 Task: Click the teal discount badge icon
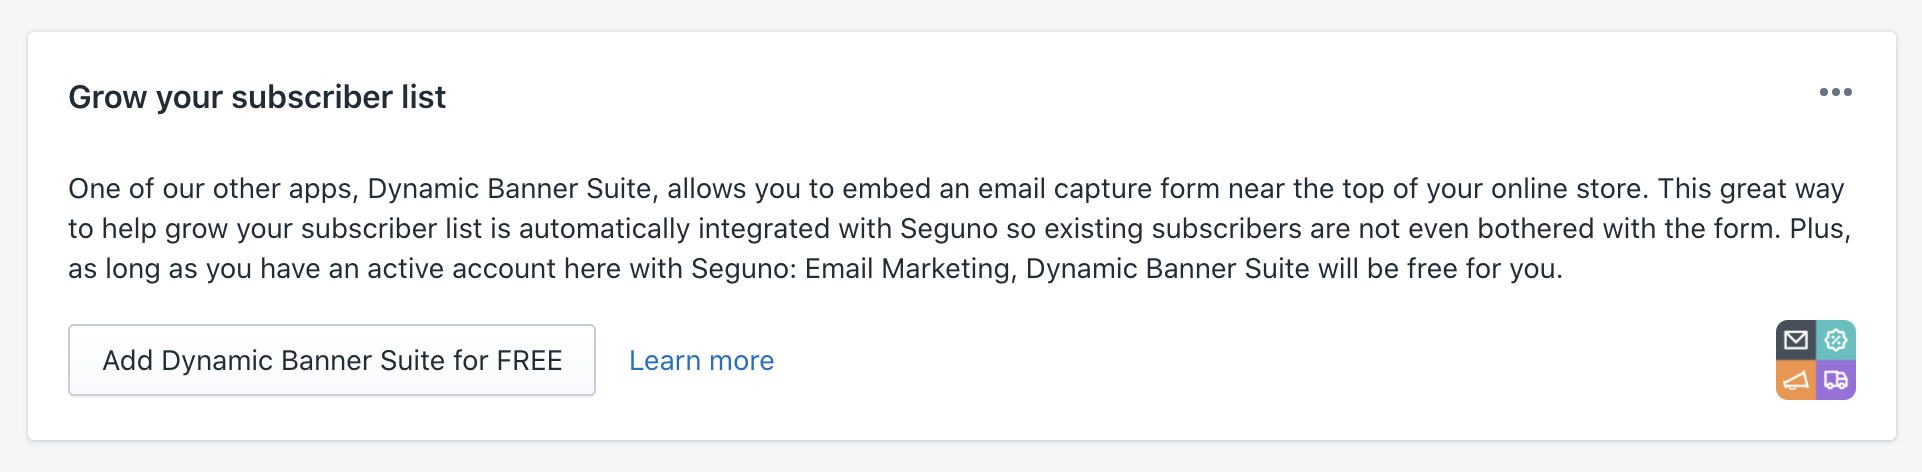1836,340
